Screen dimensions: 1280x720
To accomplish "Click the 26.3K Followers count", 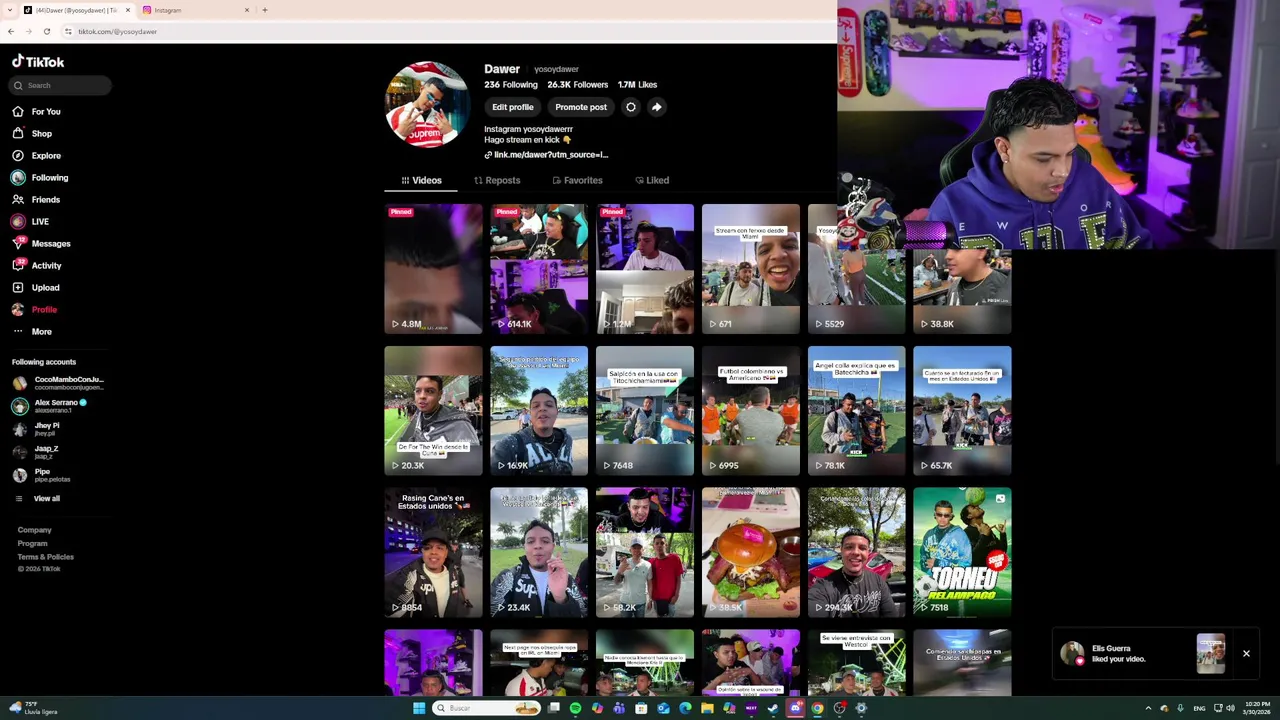I will click(578, 85).
